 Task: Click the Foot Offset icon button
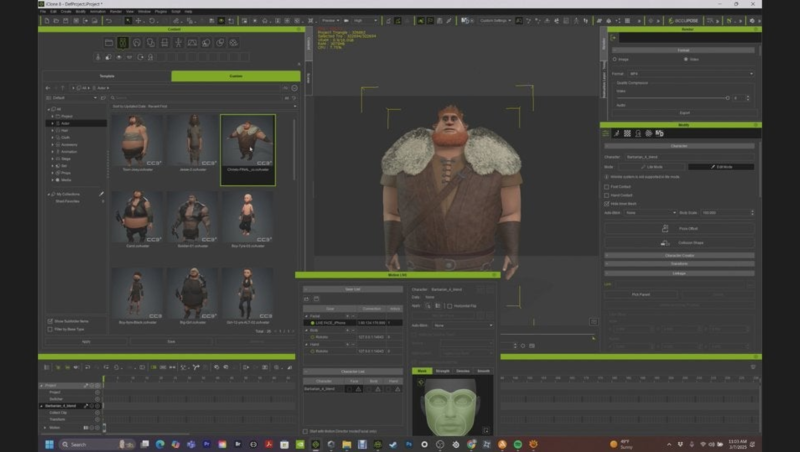666,228
